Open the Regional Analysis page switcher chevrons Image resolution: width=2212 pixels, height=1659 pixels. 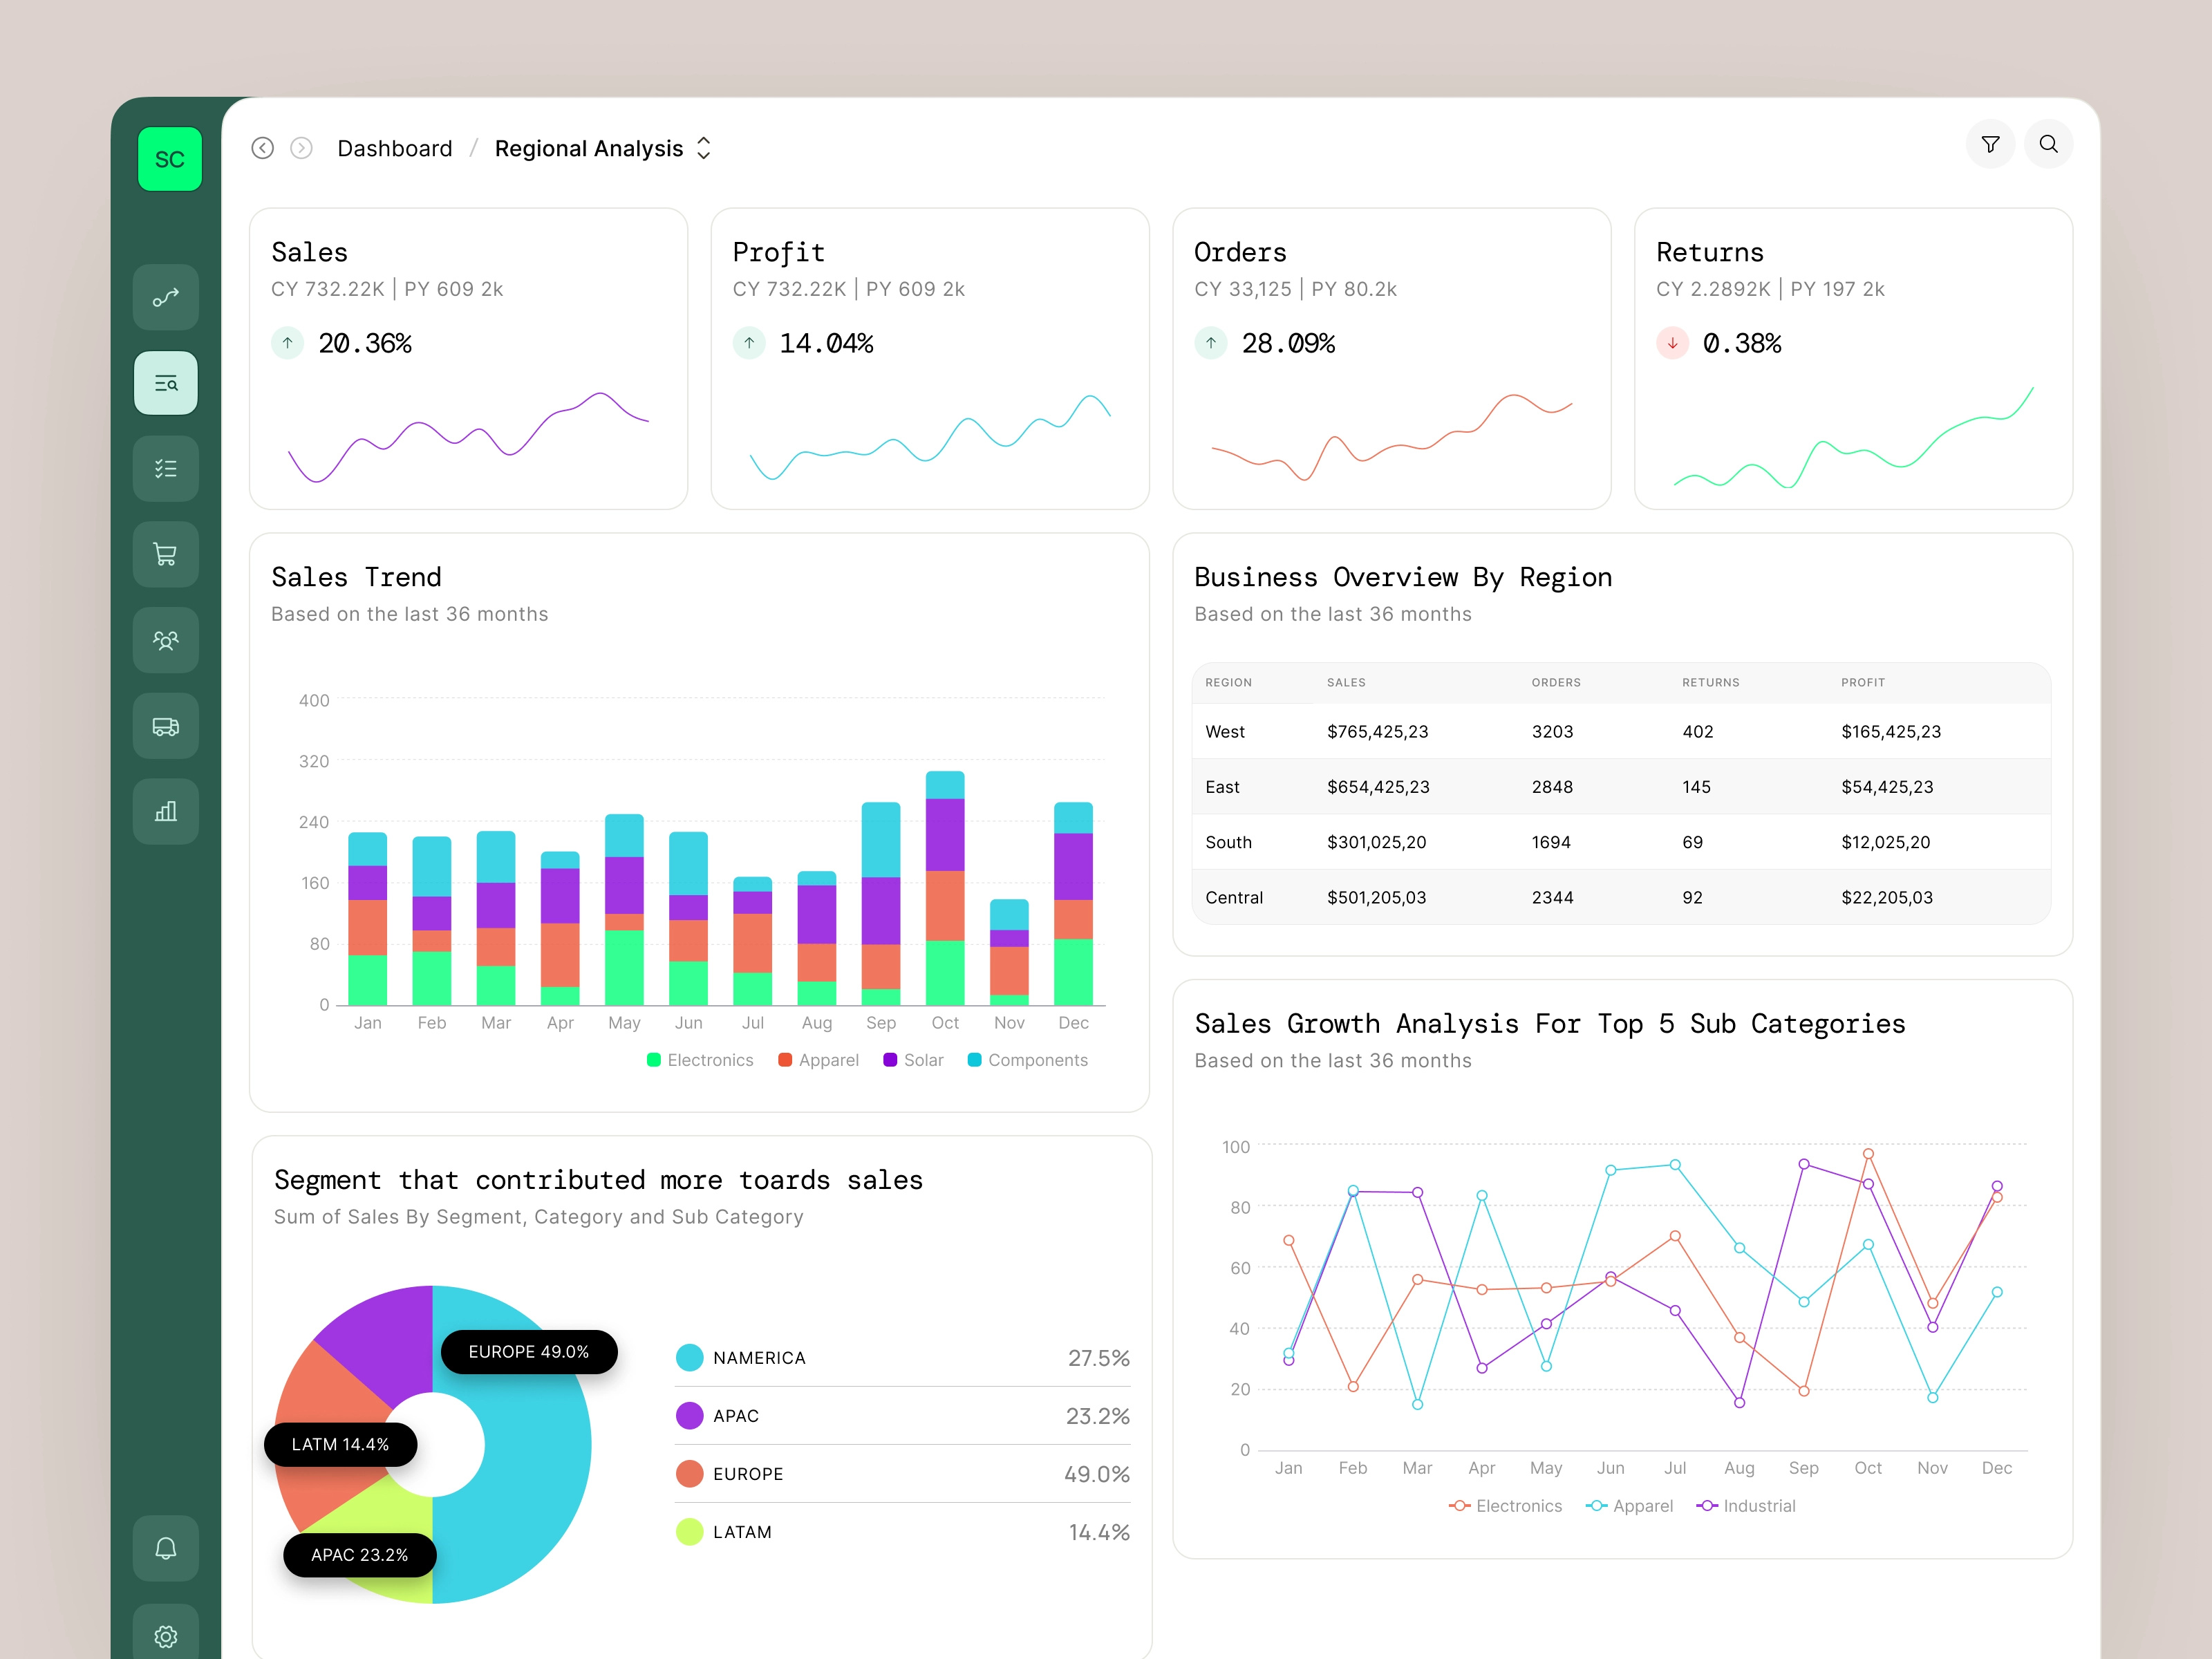coord(703,147)
